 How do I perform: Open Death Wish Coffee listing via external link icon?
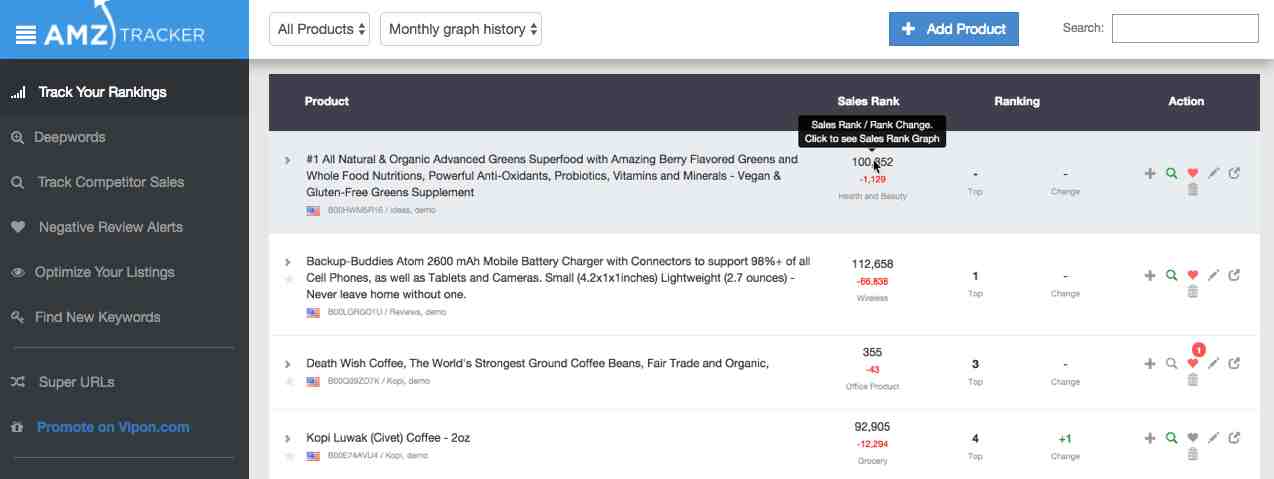1234,364
